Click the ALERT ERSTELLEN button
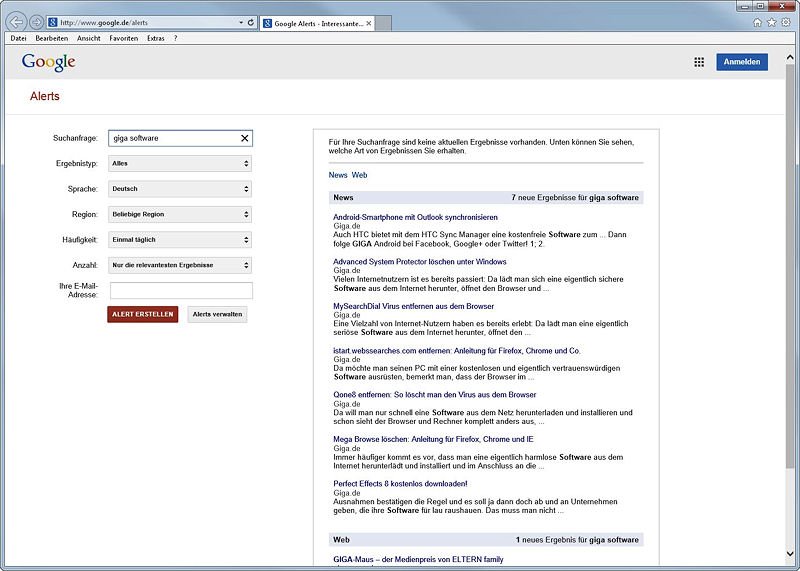This screenshot has width=800, height=571. point(143,314)
